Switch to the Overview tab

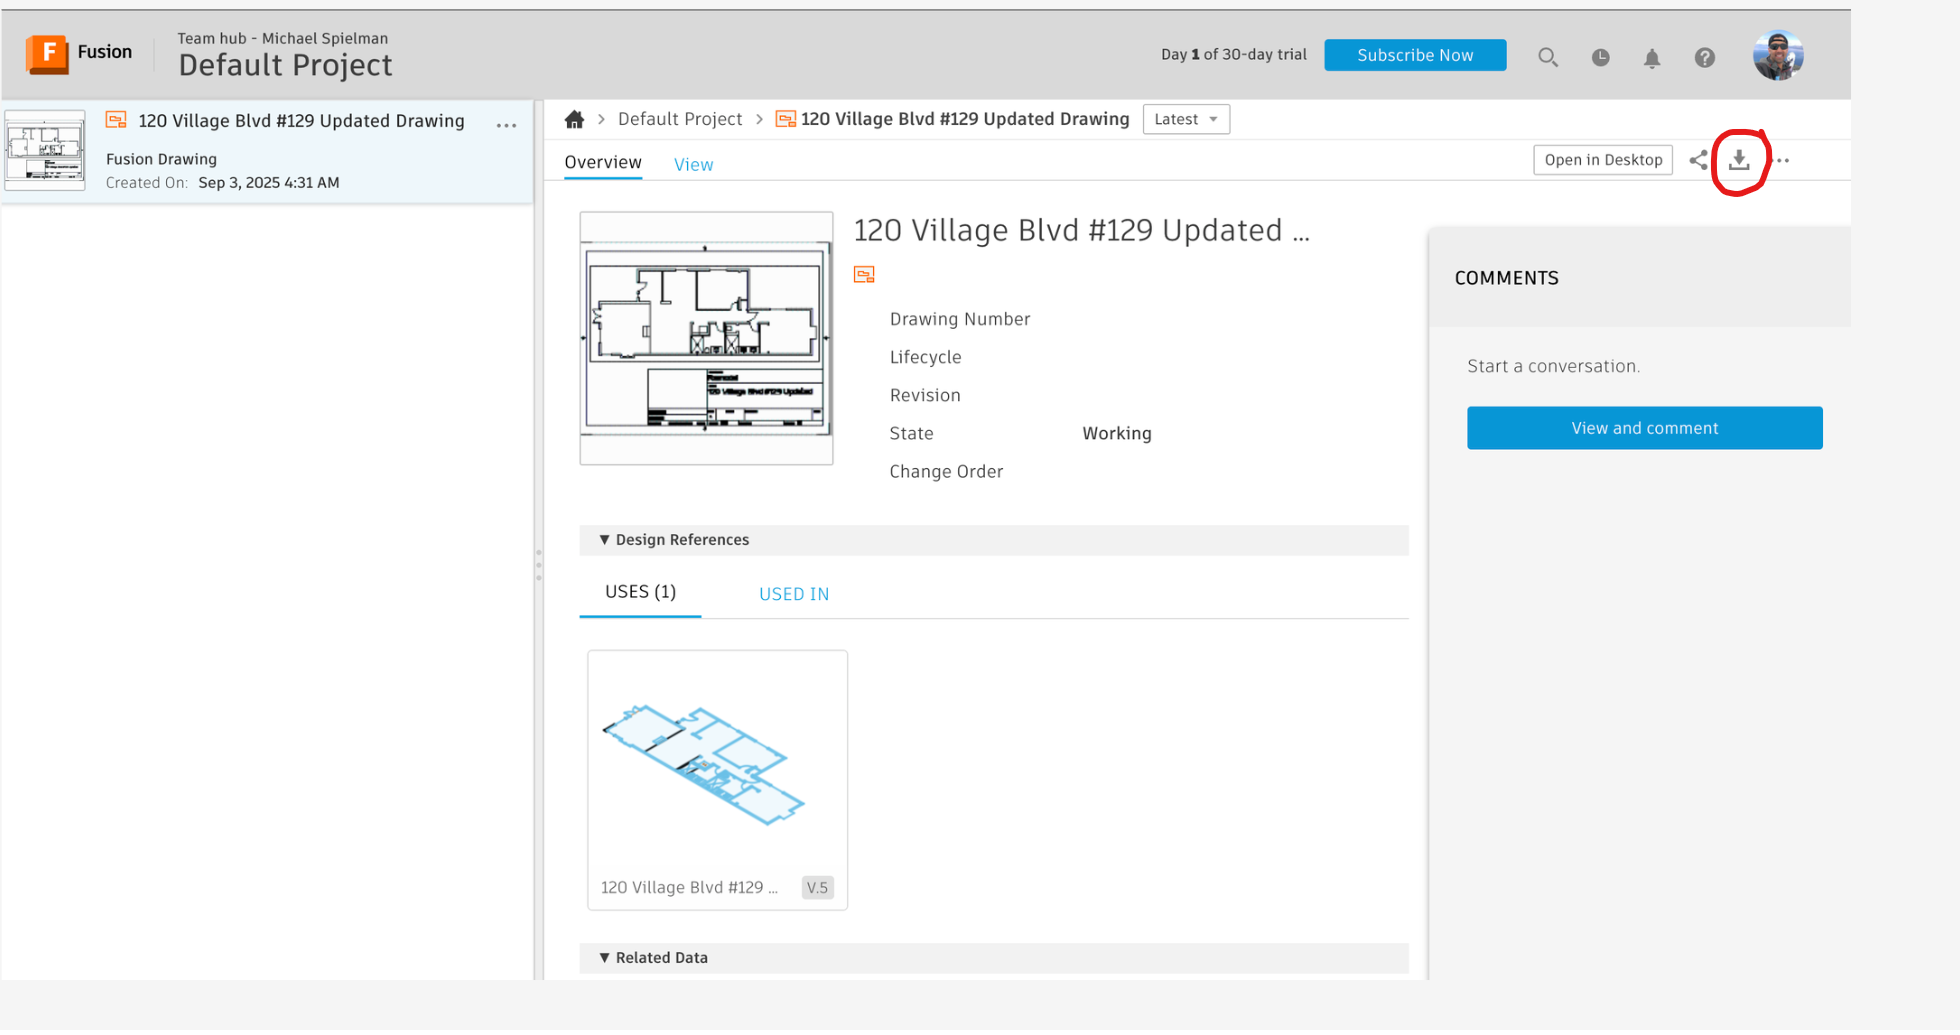(603, 162)
